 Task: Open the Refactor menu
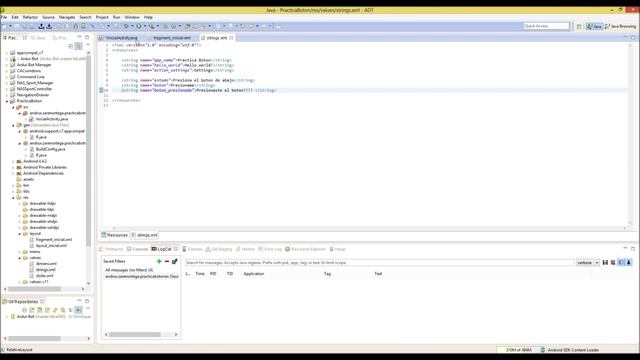point(30,17)
